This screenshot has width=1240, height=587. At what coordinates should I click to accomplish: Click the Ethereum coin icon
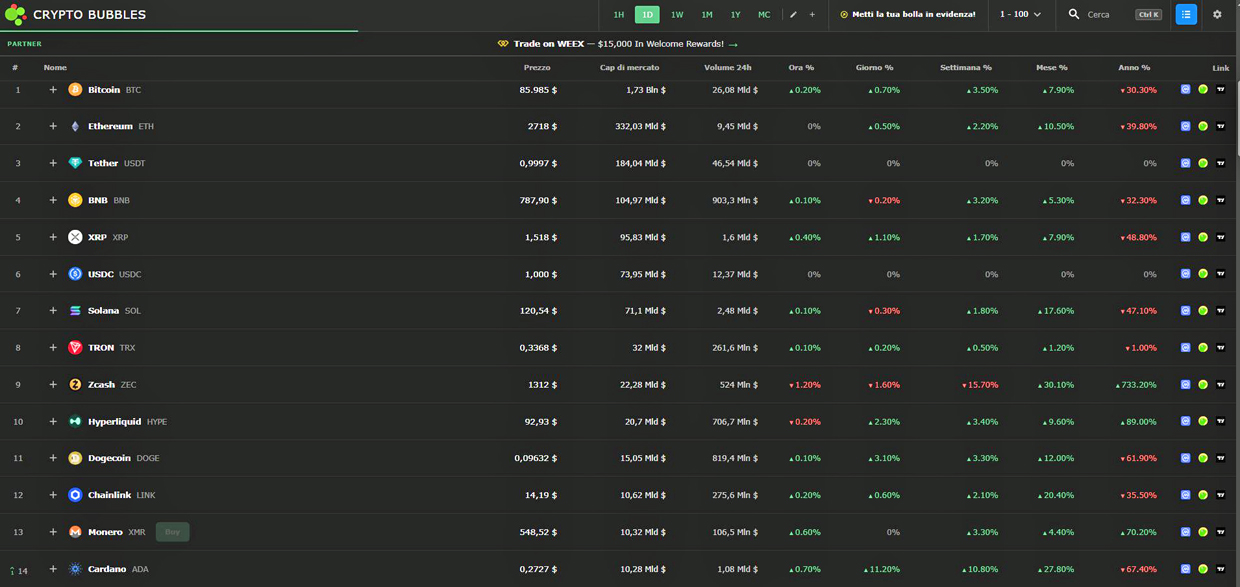click(75, 126)
